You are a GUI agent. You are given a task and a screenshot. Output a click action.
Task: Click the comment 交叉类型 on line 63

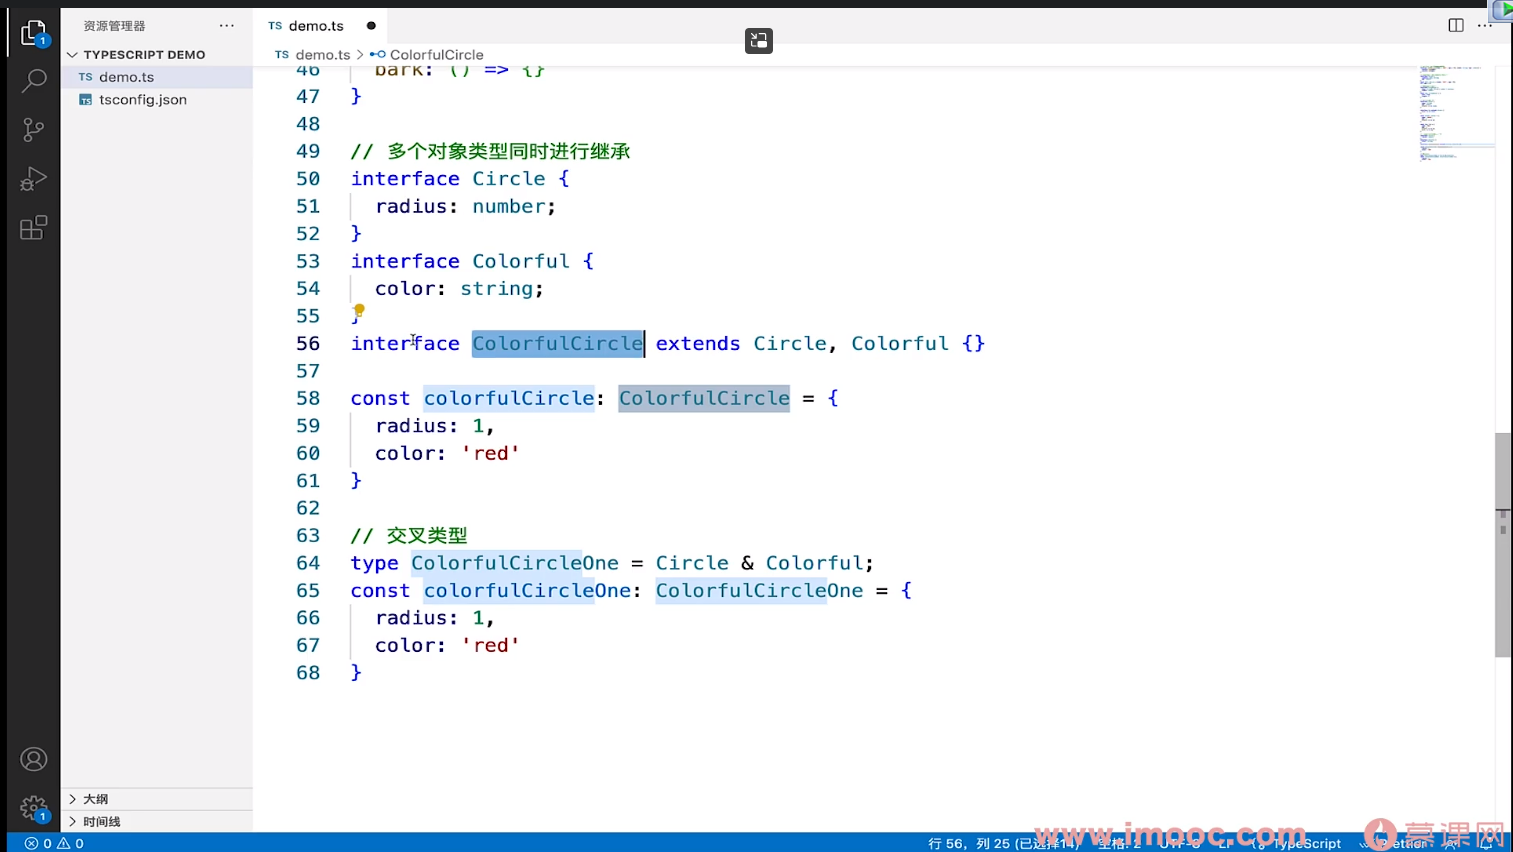coord(427,536)
